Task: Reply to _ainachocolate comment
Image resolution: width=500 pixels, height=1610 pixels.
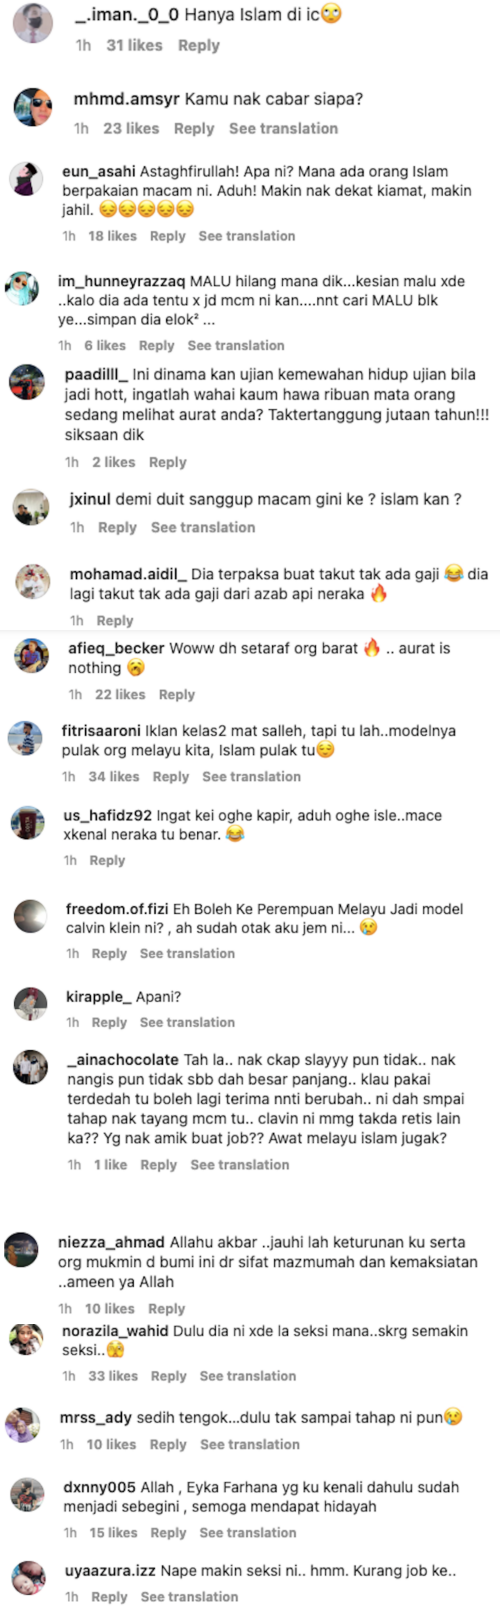Action: pyautogui.click(x=158, y=1164)
